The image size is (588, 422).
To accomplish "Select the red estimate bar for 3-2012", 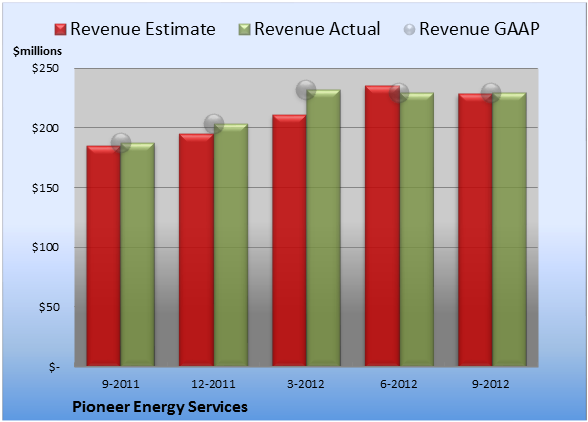I will [x=289, y=240].
